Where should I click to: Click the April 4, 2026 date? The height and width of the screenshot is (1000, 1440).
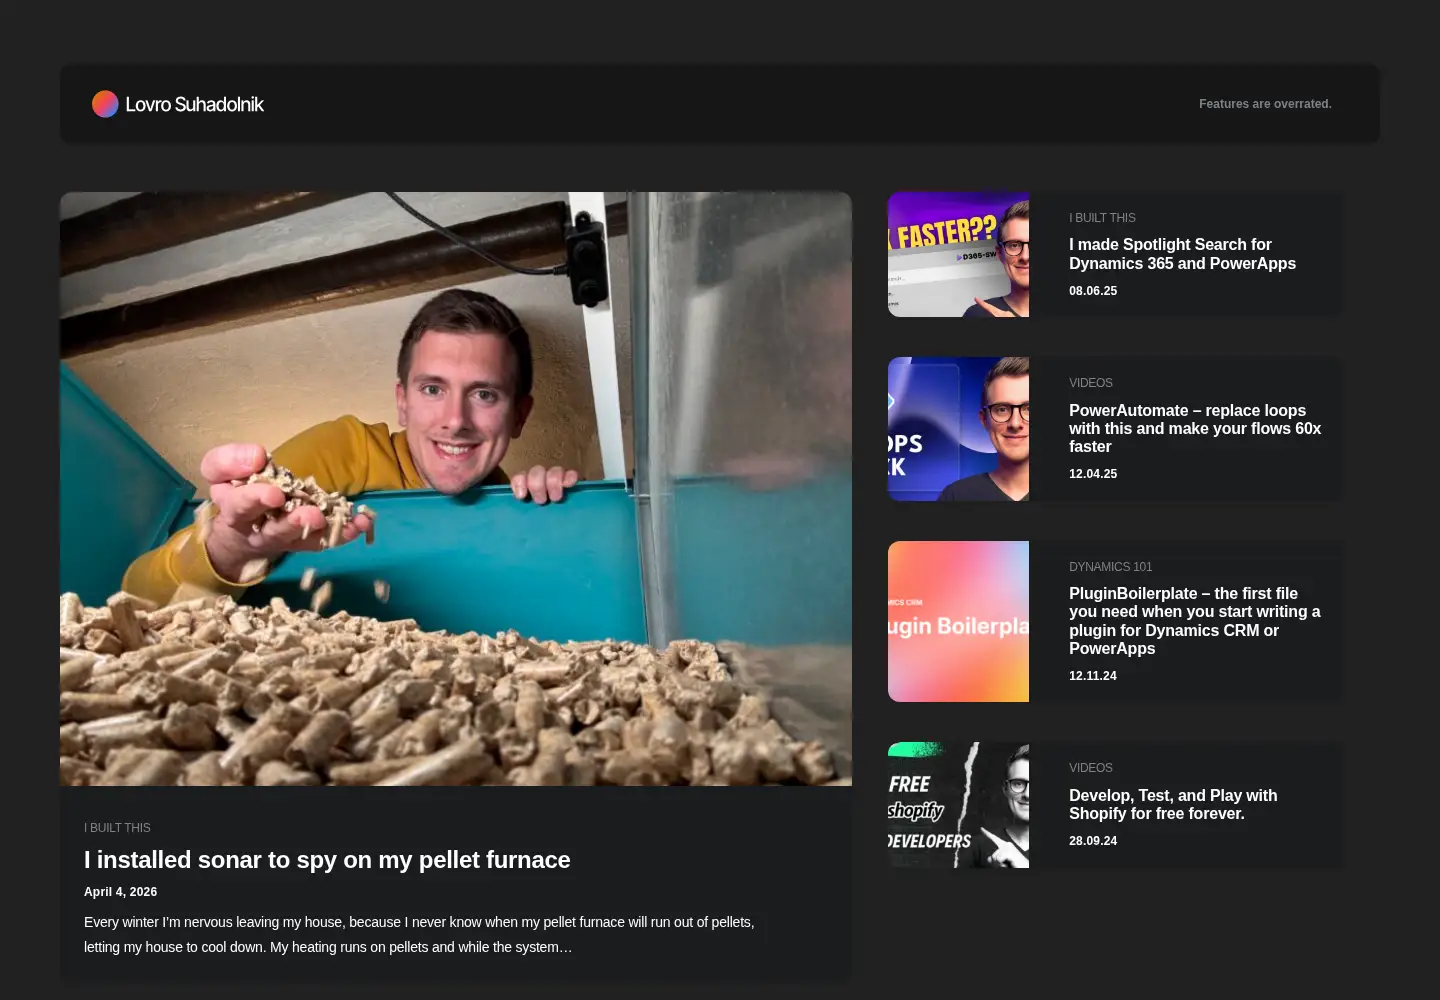[x=120, y=892]
